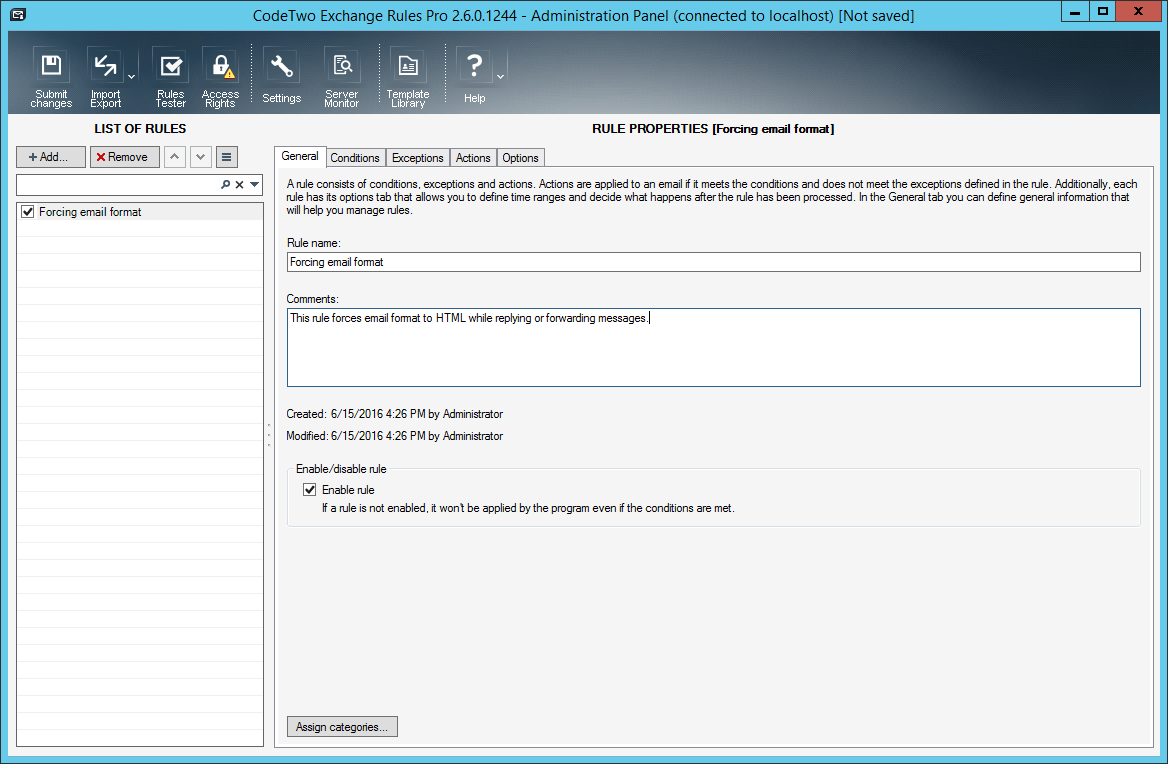Expand the Help dropdown arrow

coord(501,77)
